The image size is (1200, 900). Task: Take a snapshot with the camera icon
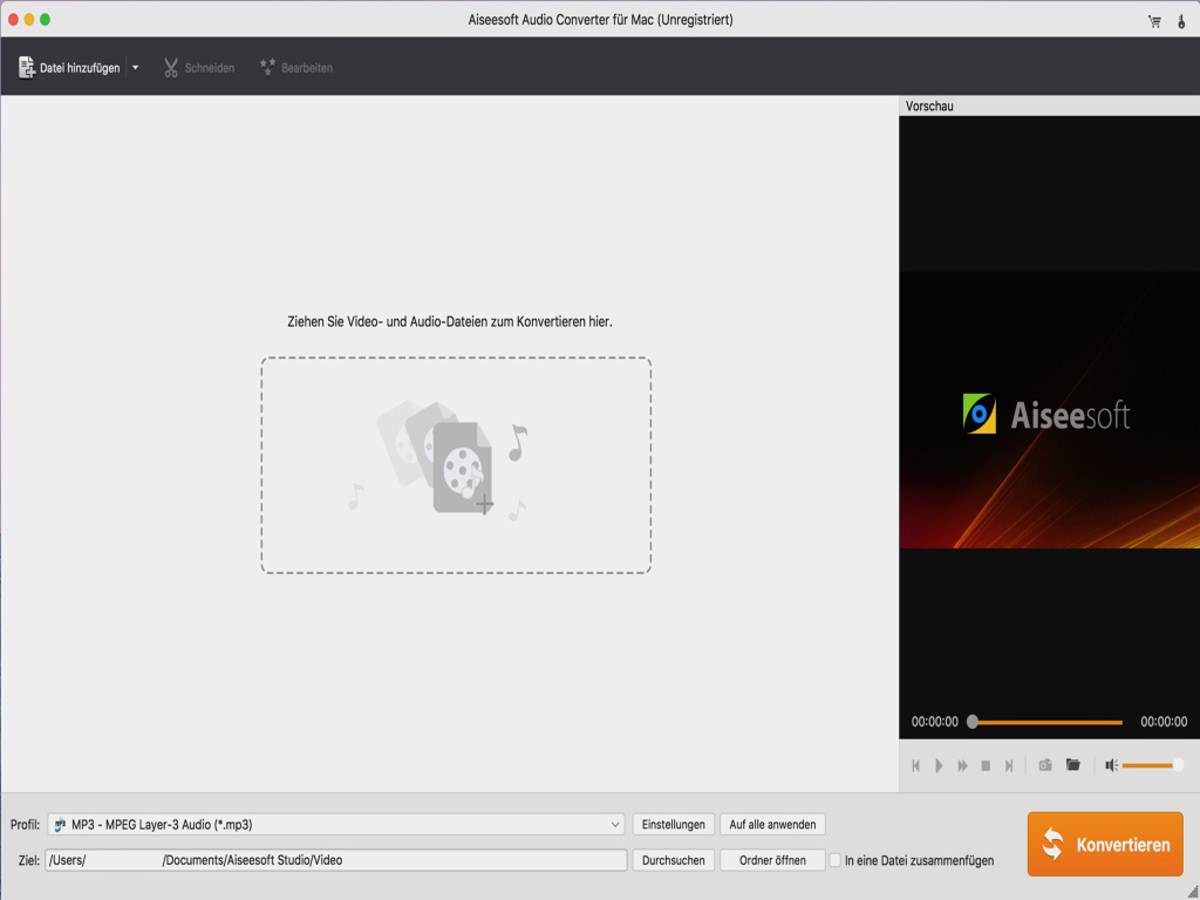[1045, 765]
